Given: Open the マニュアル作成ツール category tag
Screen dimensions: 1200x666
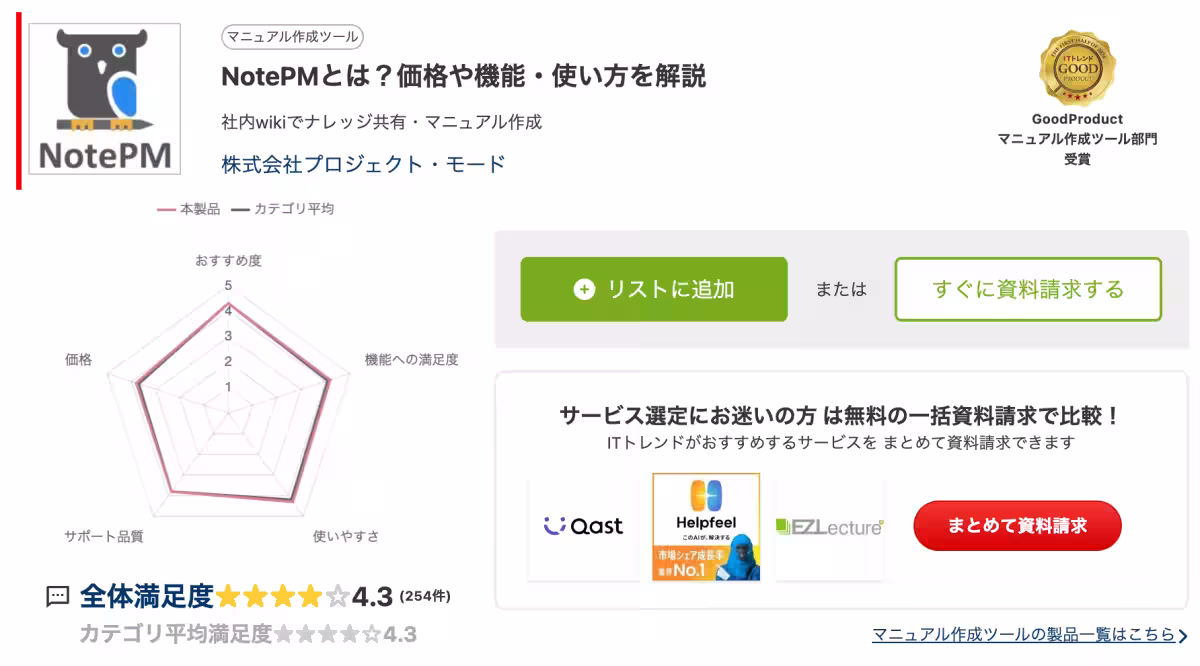Looking at the screenshot, I should pyautogui.click(x=293, y=37).
